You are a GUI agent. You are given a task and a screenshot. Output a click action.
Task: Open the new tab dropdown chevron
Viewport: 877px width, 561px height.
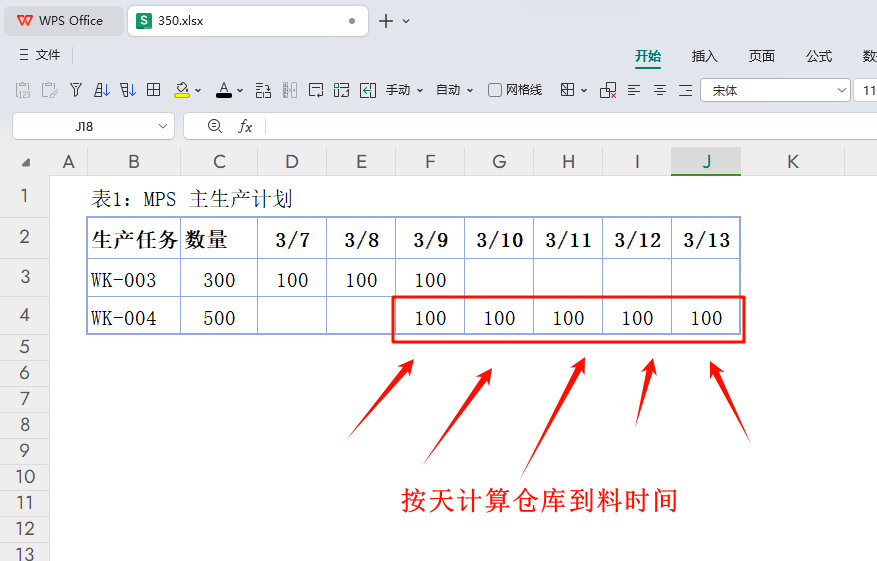pyautogui.click(x=406, y=21)
